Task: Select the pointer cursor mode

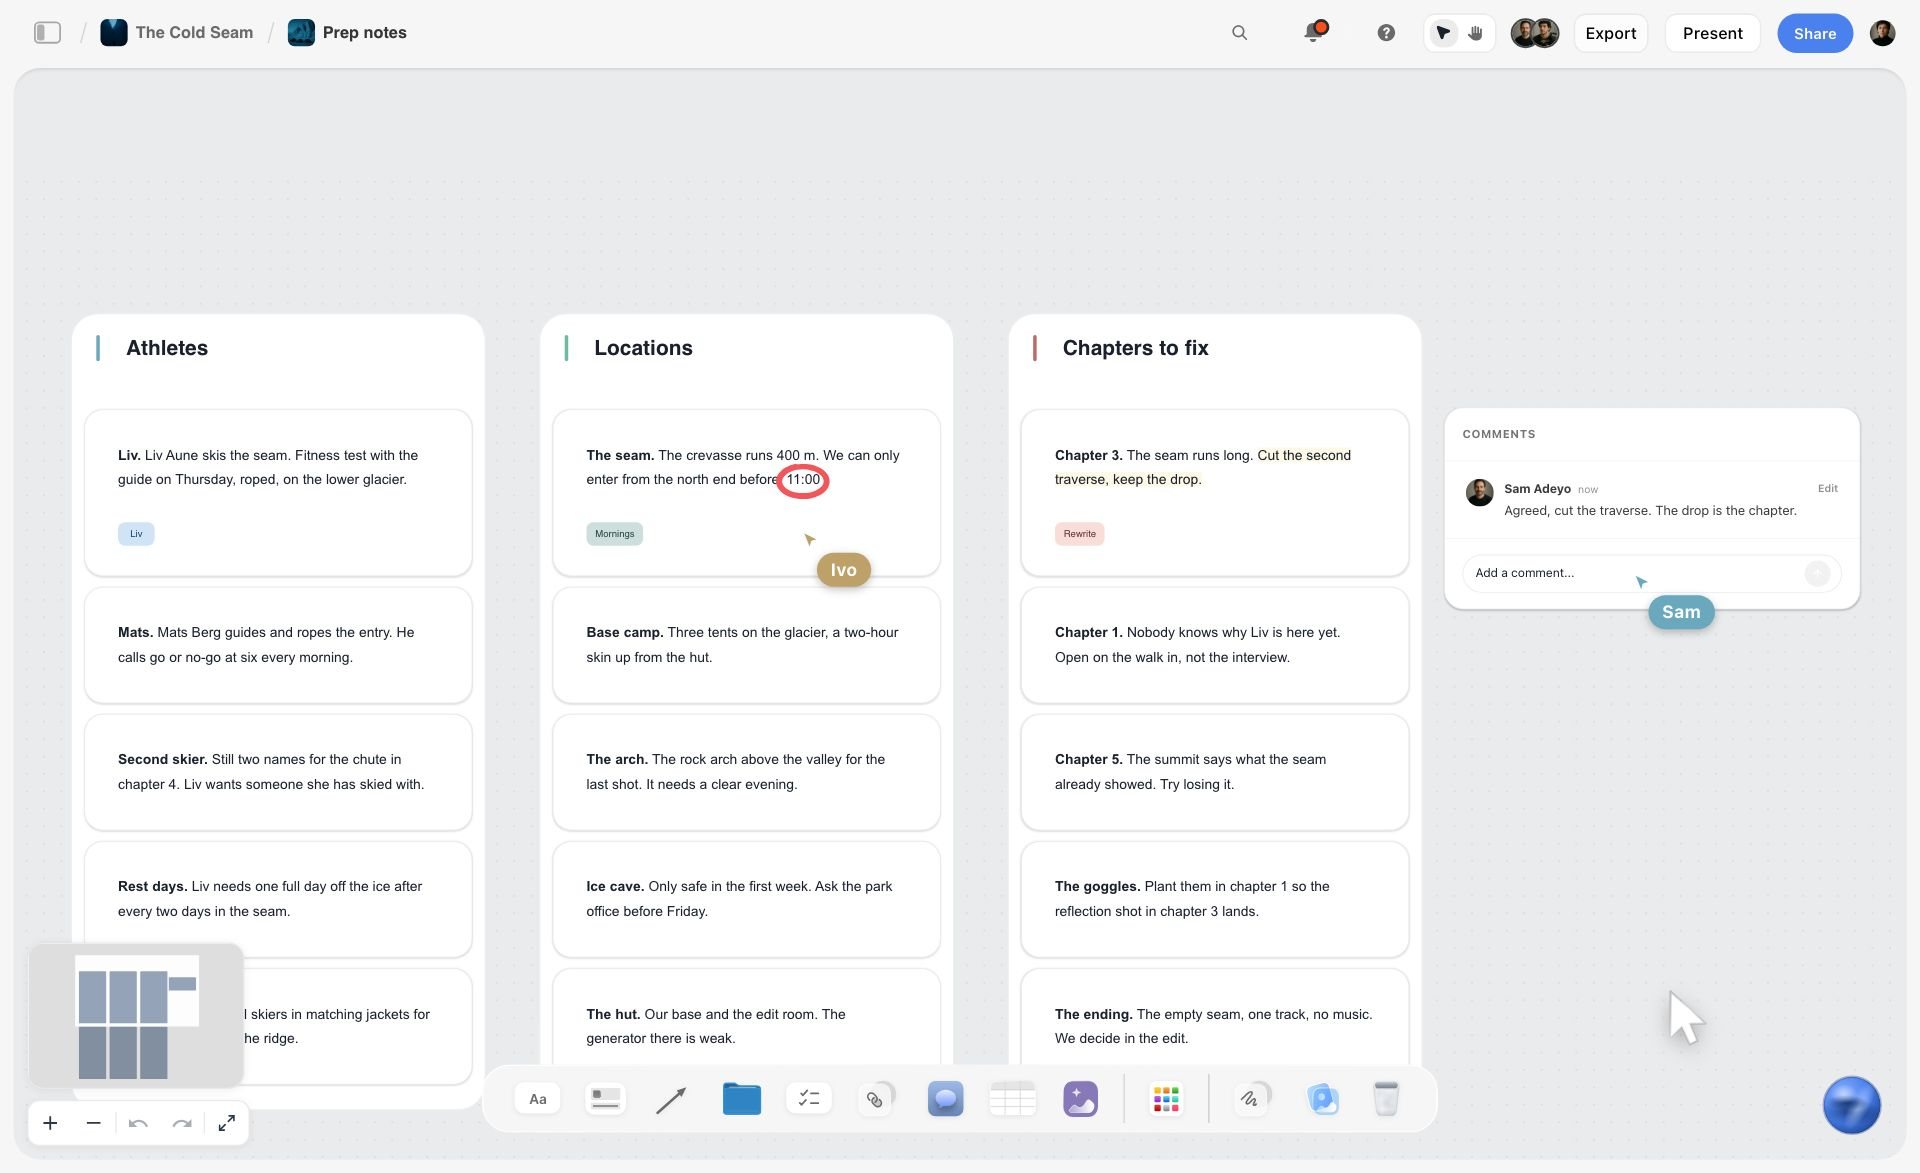Action: click(x=1442, y=33)
